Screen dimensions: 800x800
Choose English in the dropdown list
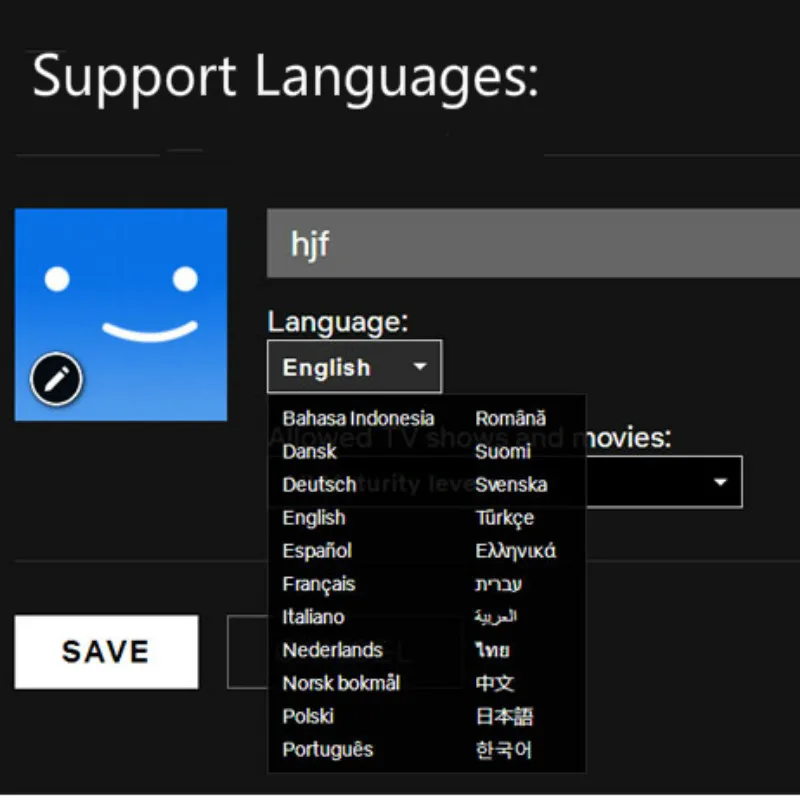314,518
